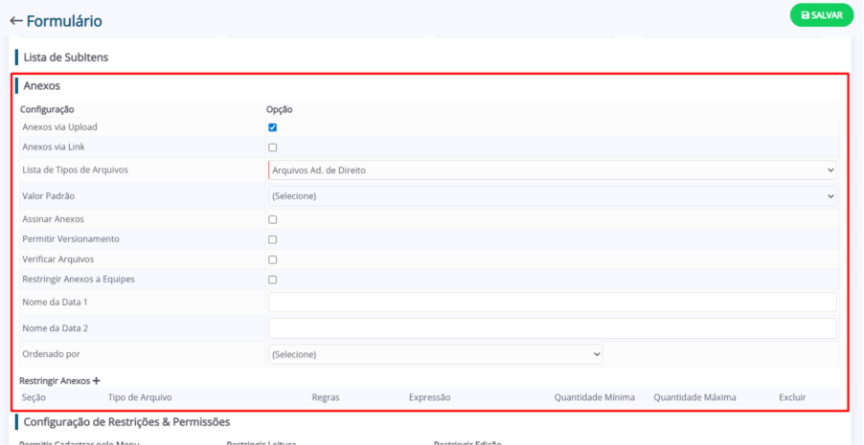
Task: Click the Quantidade Mínima column header
Action: [x=595, y=397]
